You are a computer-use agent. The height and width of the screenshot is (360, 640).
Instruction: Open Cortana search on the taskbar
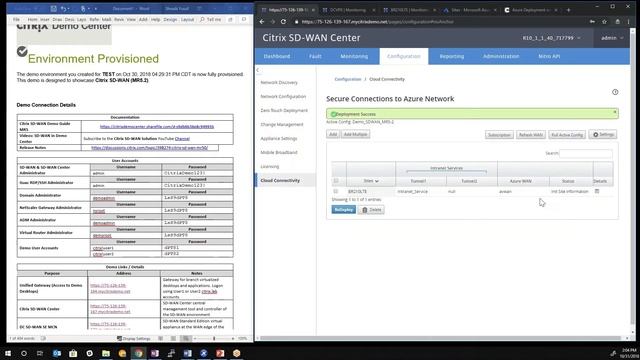24,353
